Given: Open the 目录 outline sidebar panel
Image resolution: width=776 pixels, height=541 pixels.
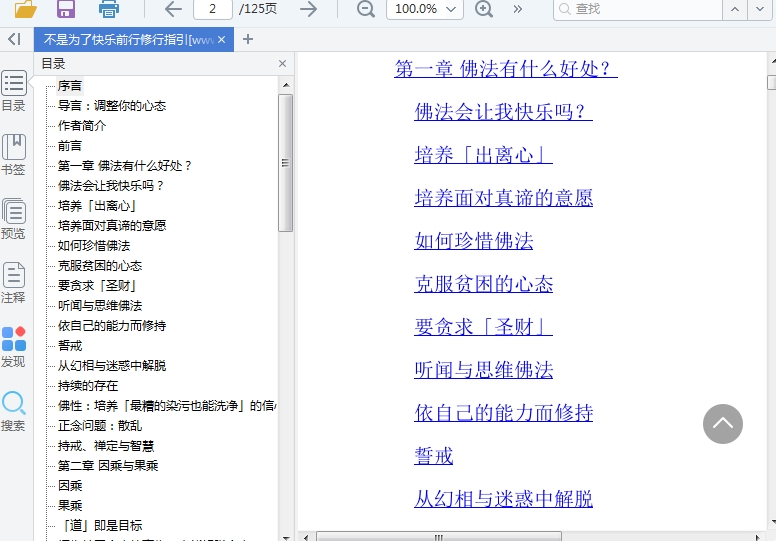Looking at the screenshot, I should click(13, 91).
